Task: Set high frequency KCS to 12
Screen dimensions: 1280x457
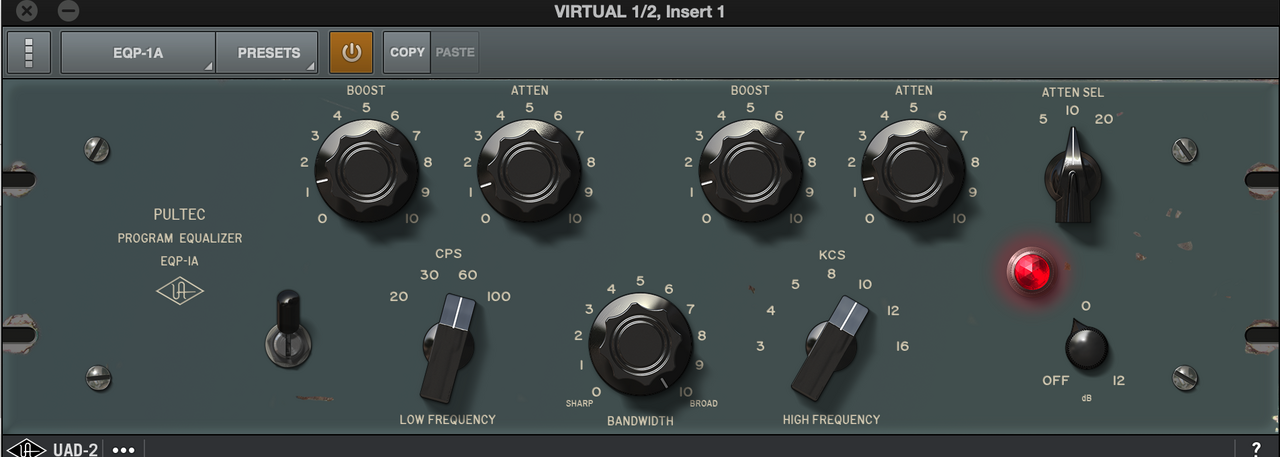Action: click(x=893, y=311)
